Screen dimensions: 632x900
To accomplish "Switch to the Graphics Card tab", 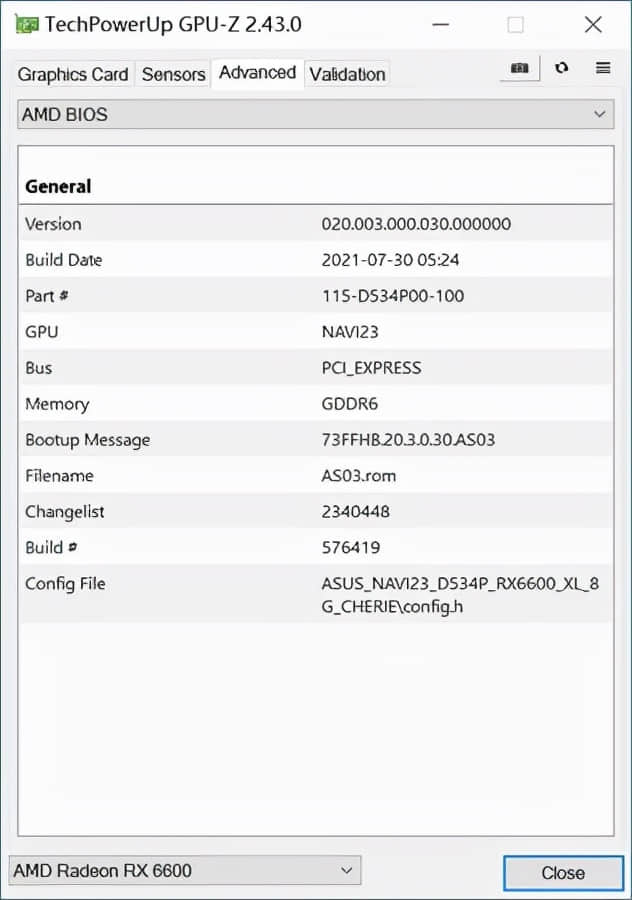I will [73, 74].
